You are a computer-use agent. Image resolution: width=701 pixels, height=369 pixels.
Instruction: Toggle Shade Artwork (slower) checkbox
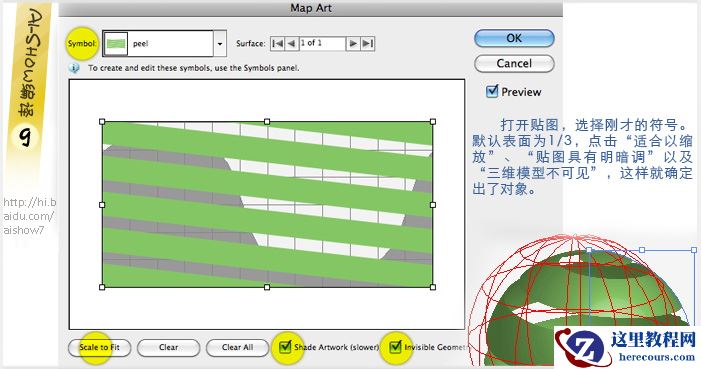point(285,346)
